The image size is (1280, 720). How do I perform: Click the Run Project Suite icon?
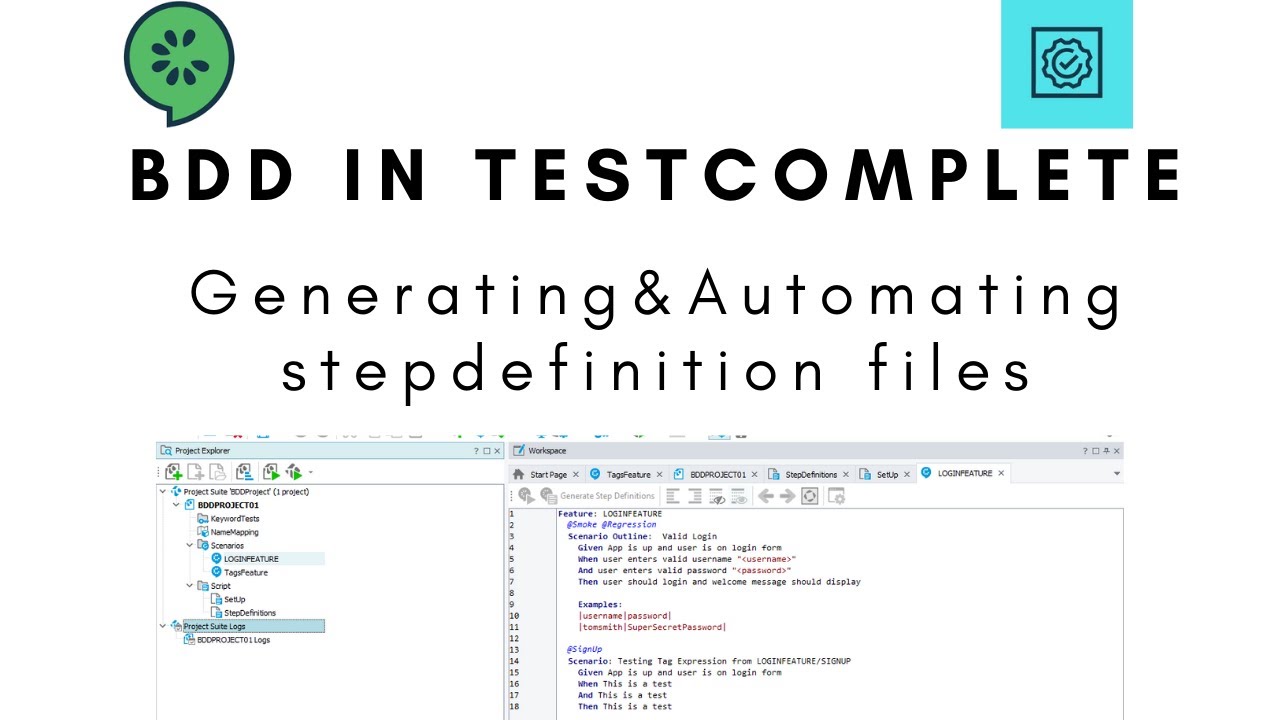pos(294,472)
